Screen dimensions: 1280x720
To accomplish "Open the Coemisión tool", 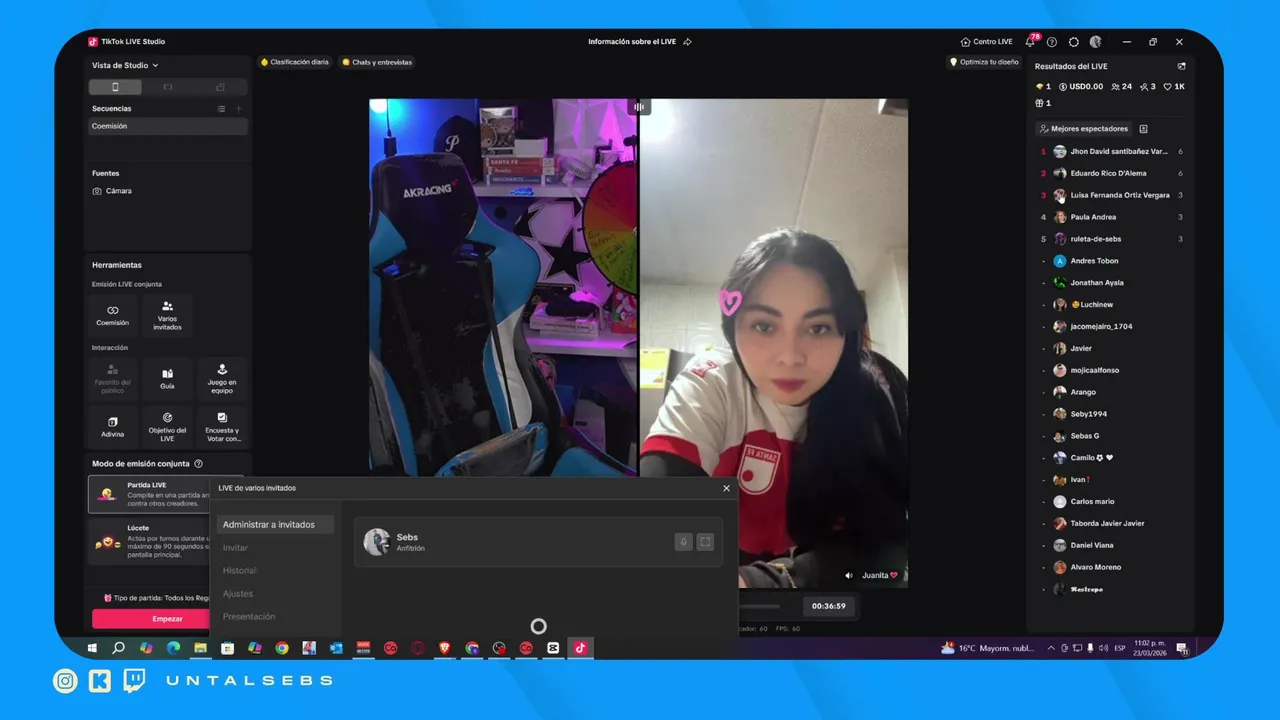I will point(112,315).
